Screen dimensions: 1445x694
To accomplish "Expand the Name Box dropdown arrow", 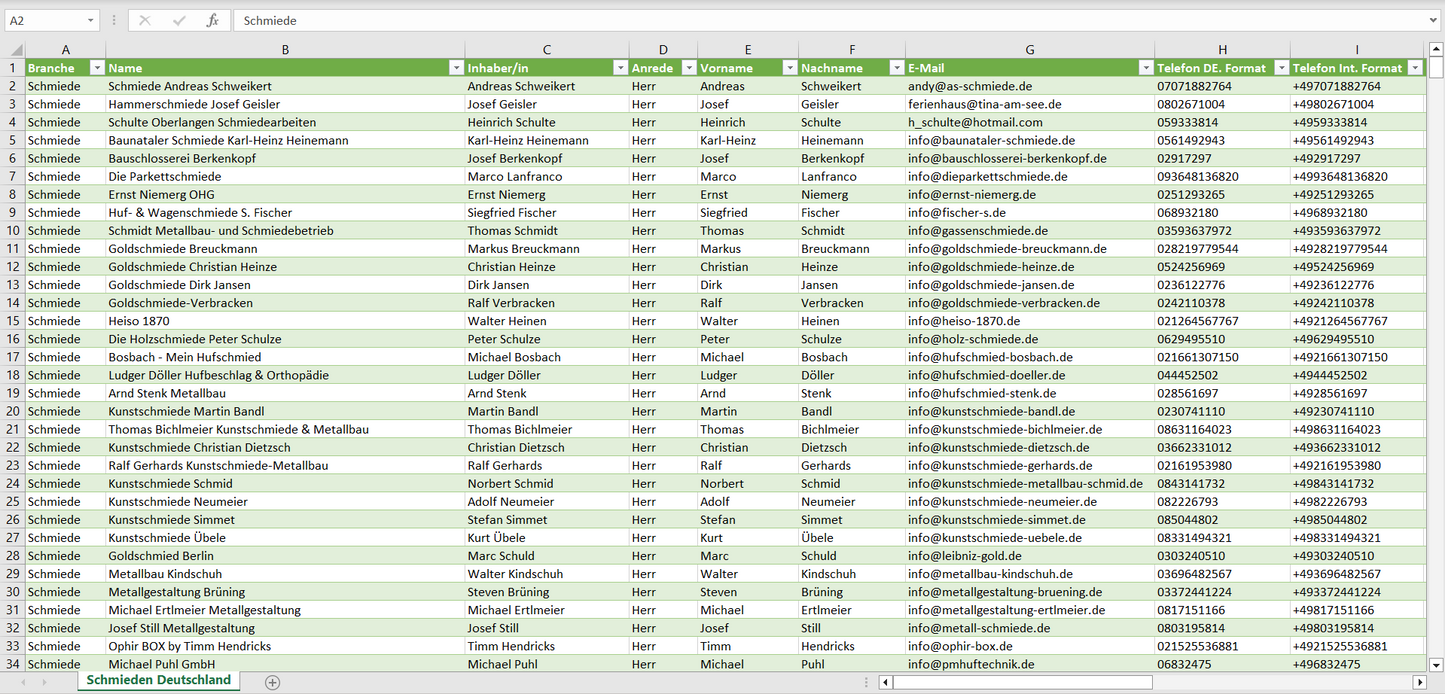I will click(x=91, y=20).
